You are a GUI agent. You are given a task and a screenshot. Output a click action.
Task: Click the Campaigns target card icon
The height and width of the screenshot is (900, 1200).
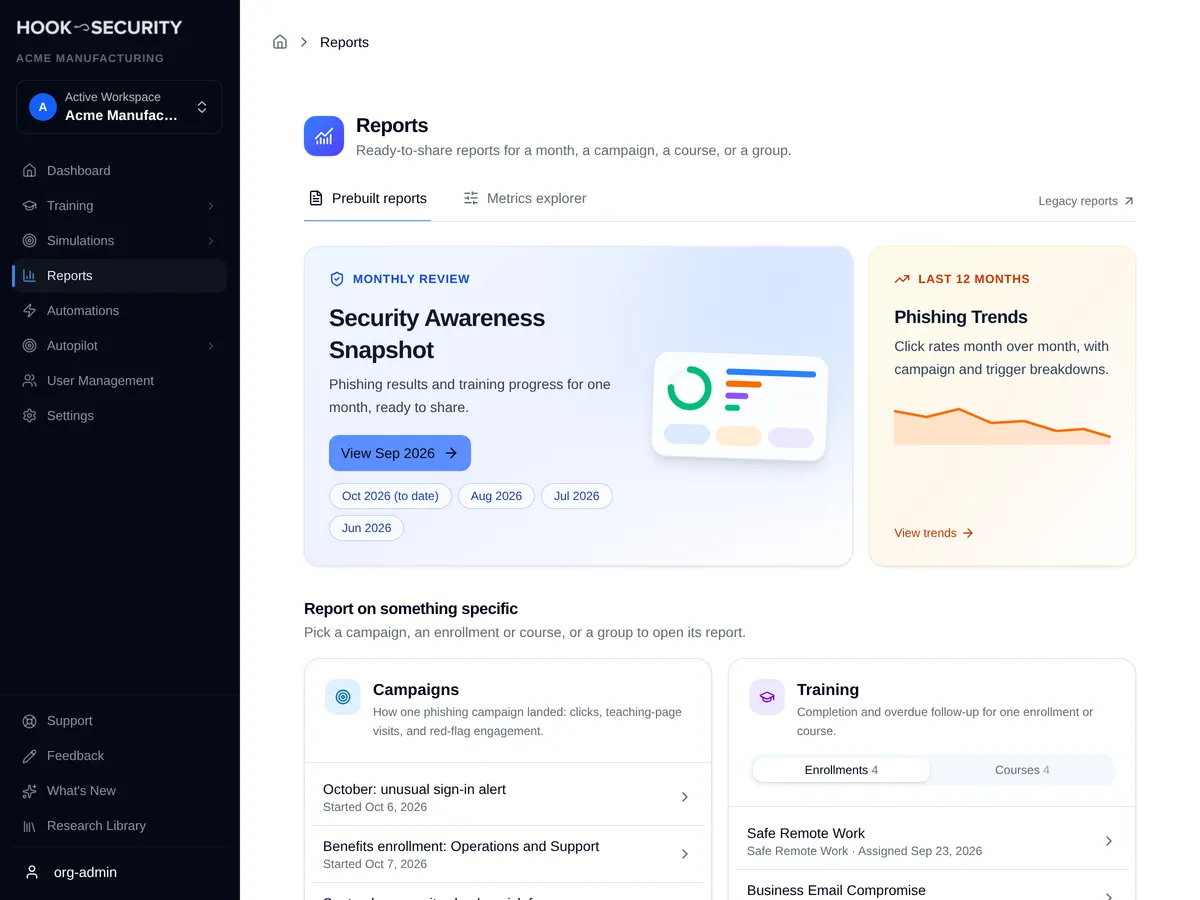coord(343,697)
